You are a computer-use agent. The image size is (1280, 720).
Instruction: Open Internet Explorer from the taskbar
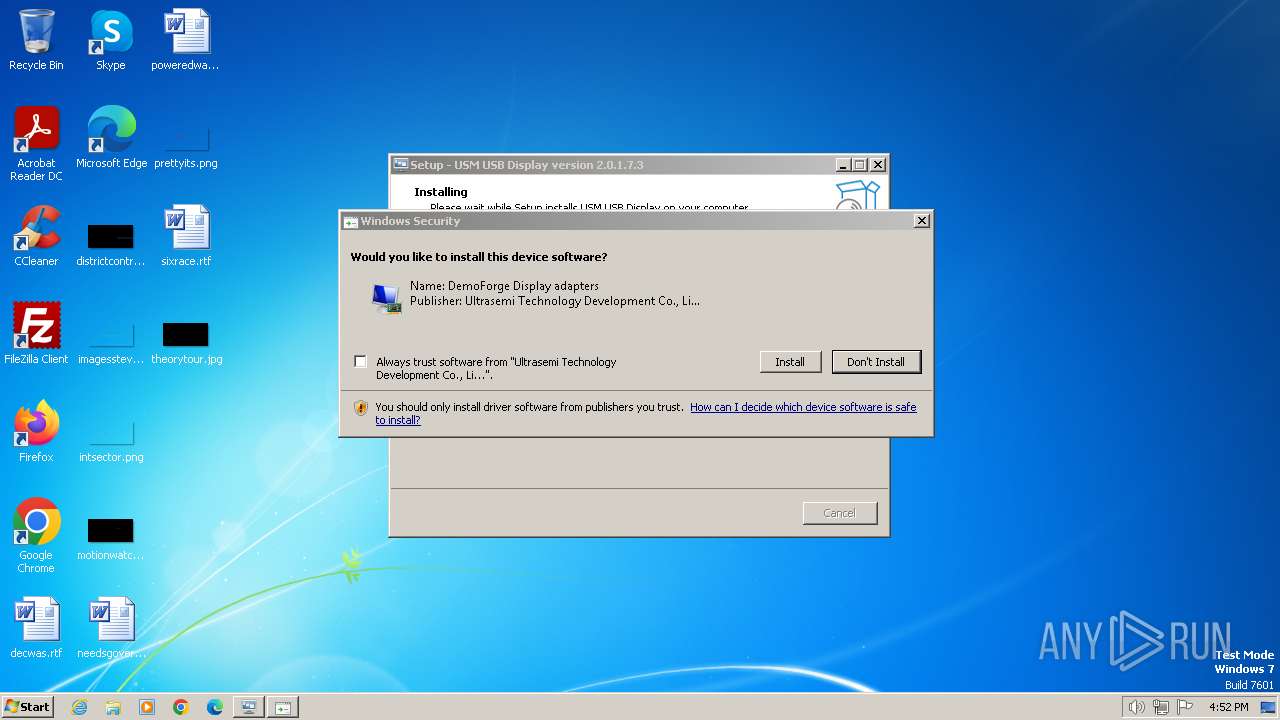(79, 707)
